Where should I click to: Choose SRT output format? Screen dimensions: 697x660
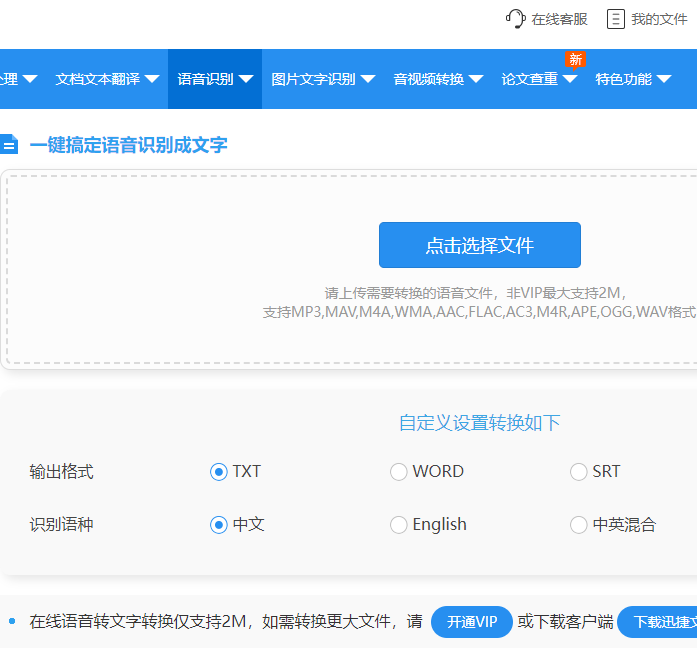[579, 472]
